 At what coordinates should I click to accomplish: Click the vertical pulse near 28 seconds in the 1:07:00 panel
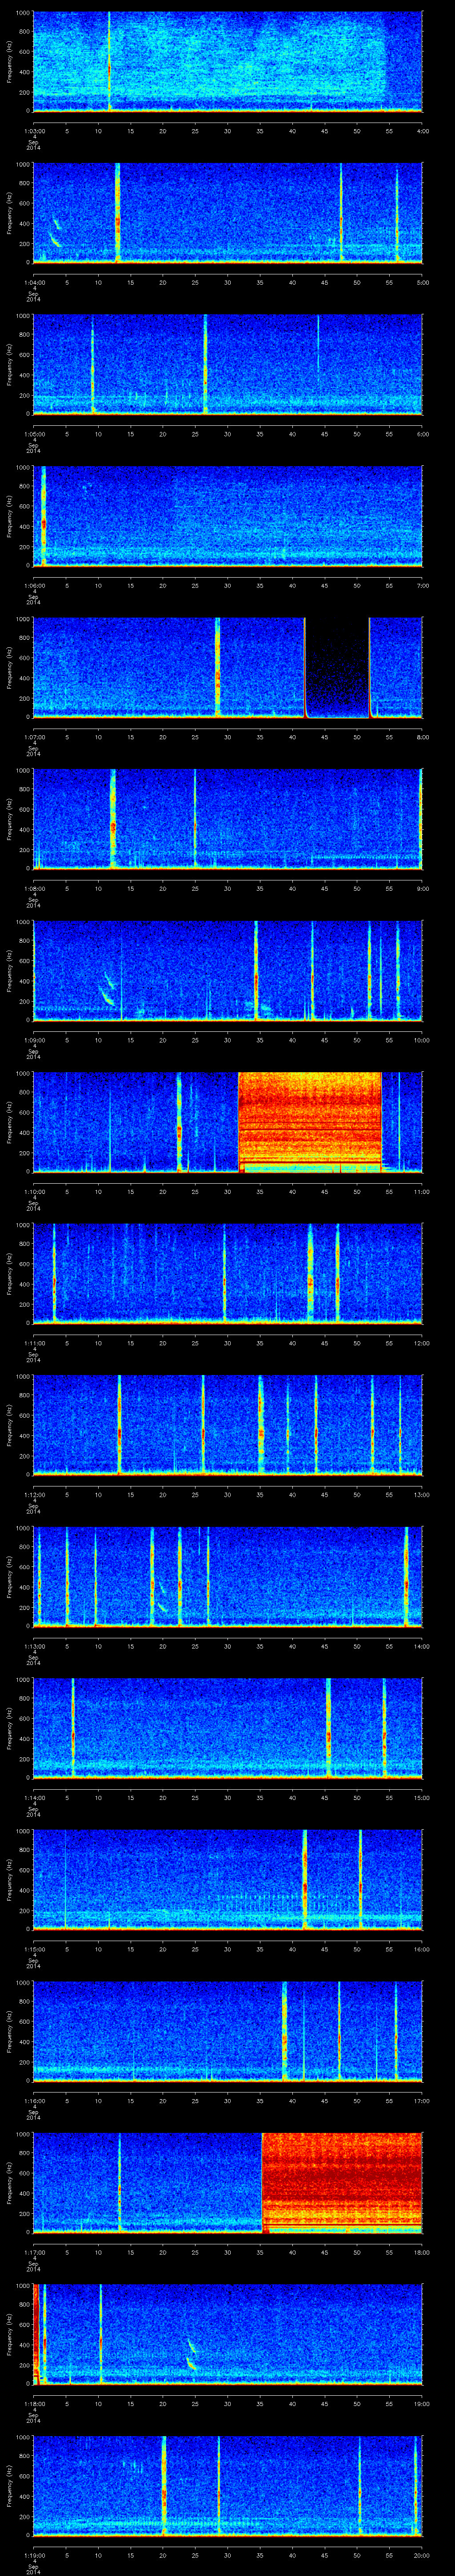pyautogui.click(x=217, y=668)
